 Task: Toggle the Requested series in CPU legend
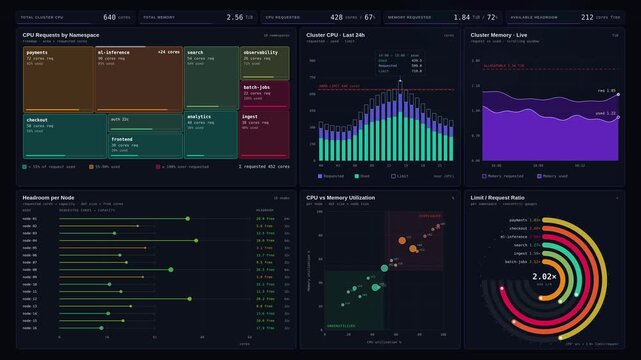[331, 176]
